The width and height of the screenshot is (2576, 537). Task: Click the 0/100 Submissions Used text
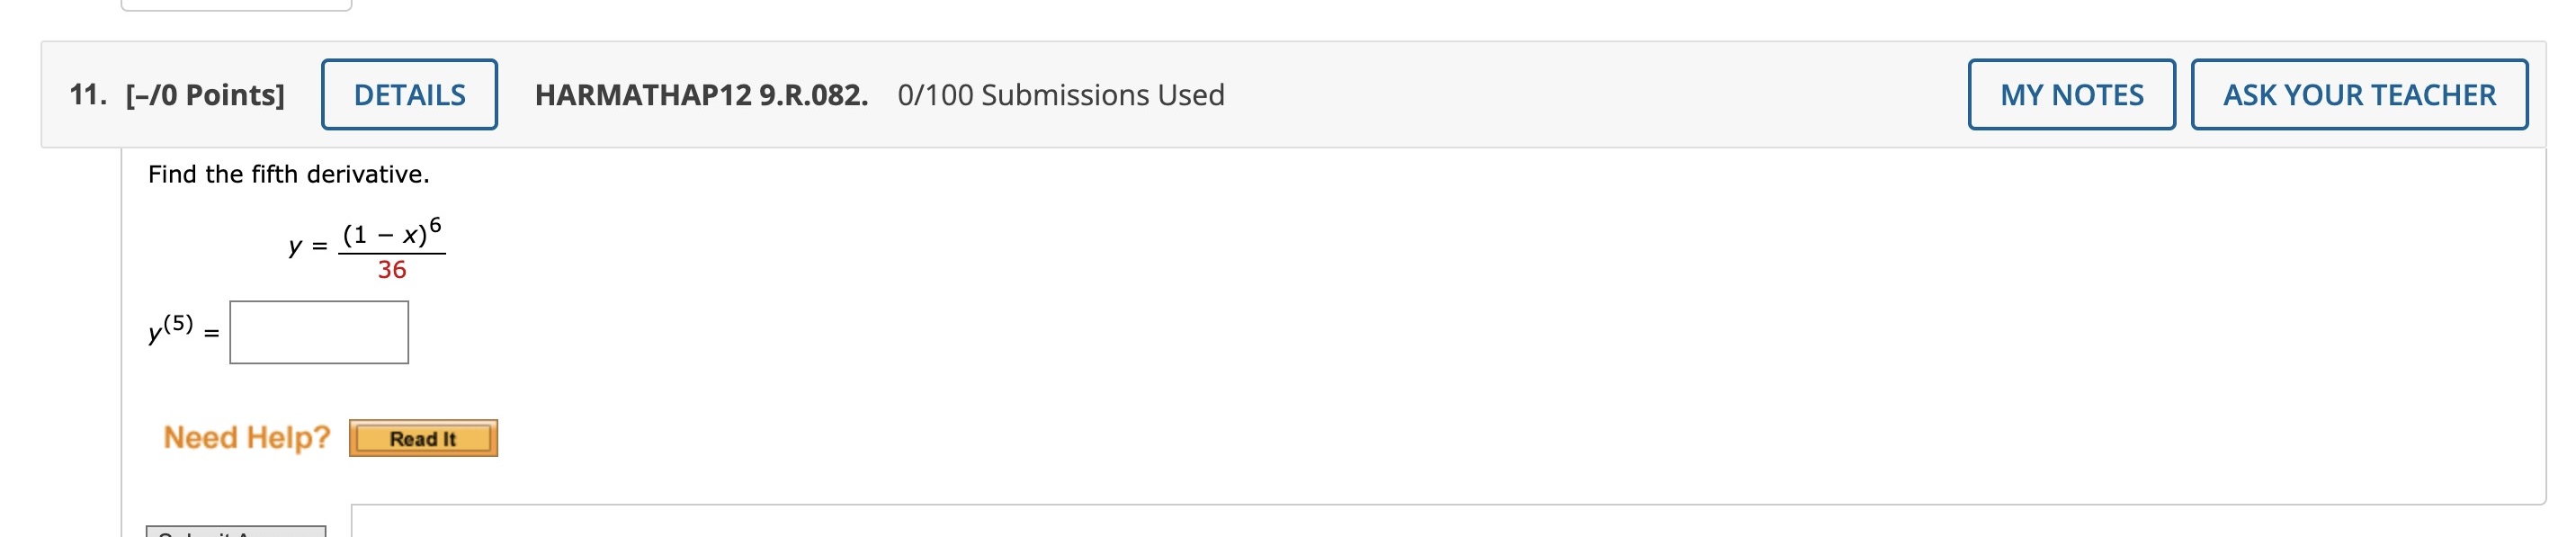(x=1060, y=95)
